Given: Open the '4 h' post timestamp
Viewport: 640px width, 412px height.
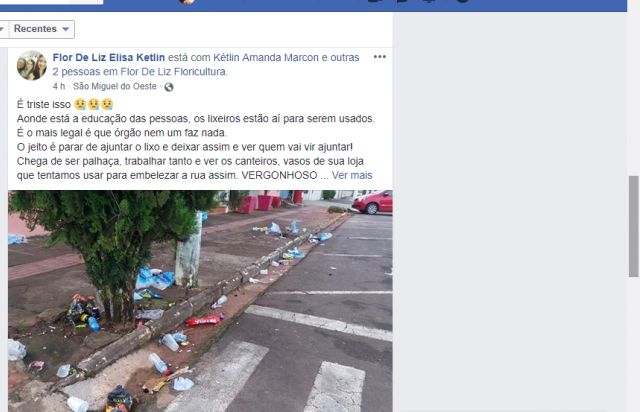Looking at the screenshot, I should 59,87.
